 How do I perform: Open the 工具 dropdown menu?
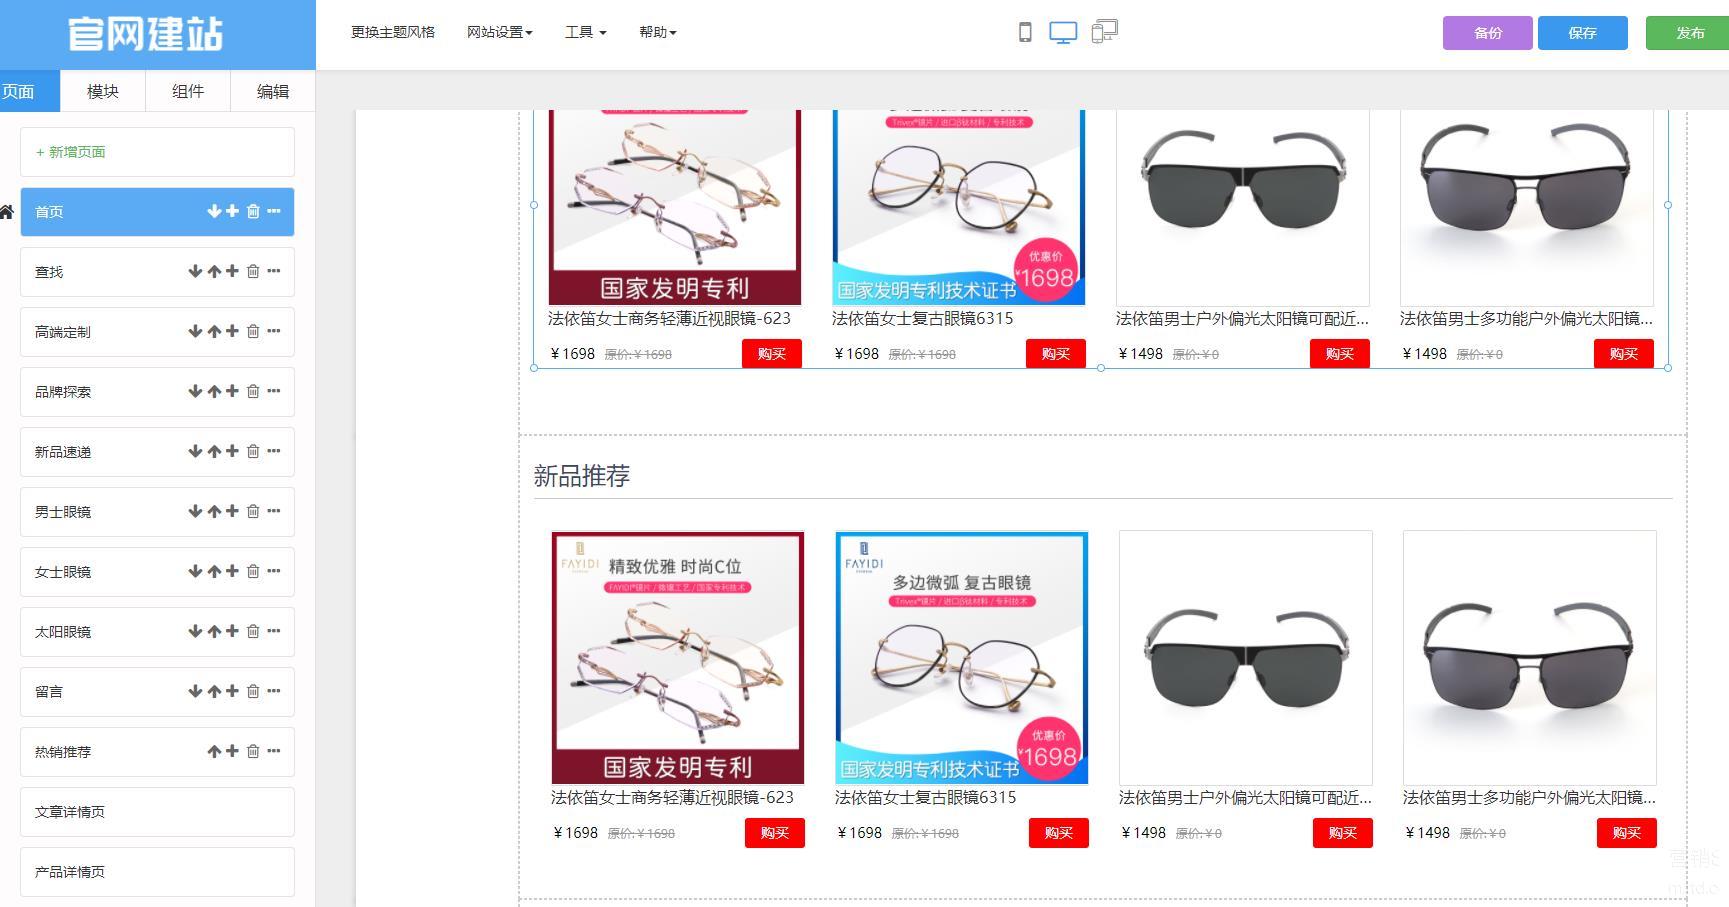(586, 32)
